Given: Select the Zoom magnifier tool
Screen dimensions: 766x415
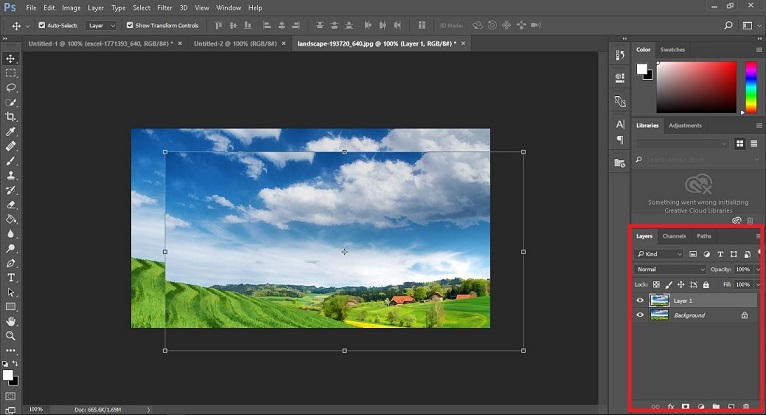Looking at the screenshot, I should click(x=11, y=336).
